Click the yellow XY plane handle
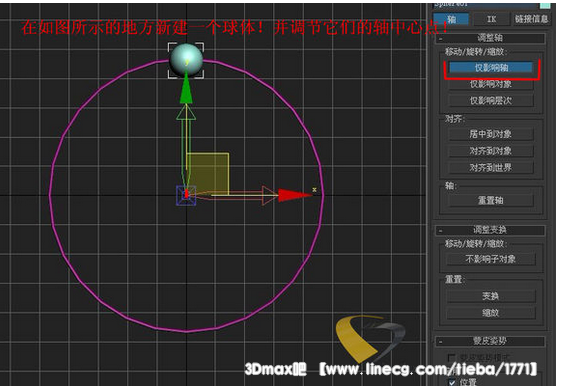This screenshot has height=386, width=566. pyautogui.click(x=208, y=174)
